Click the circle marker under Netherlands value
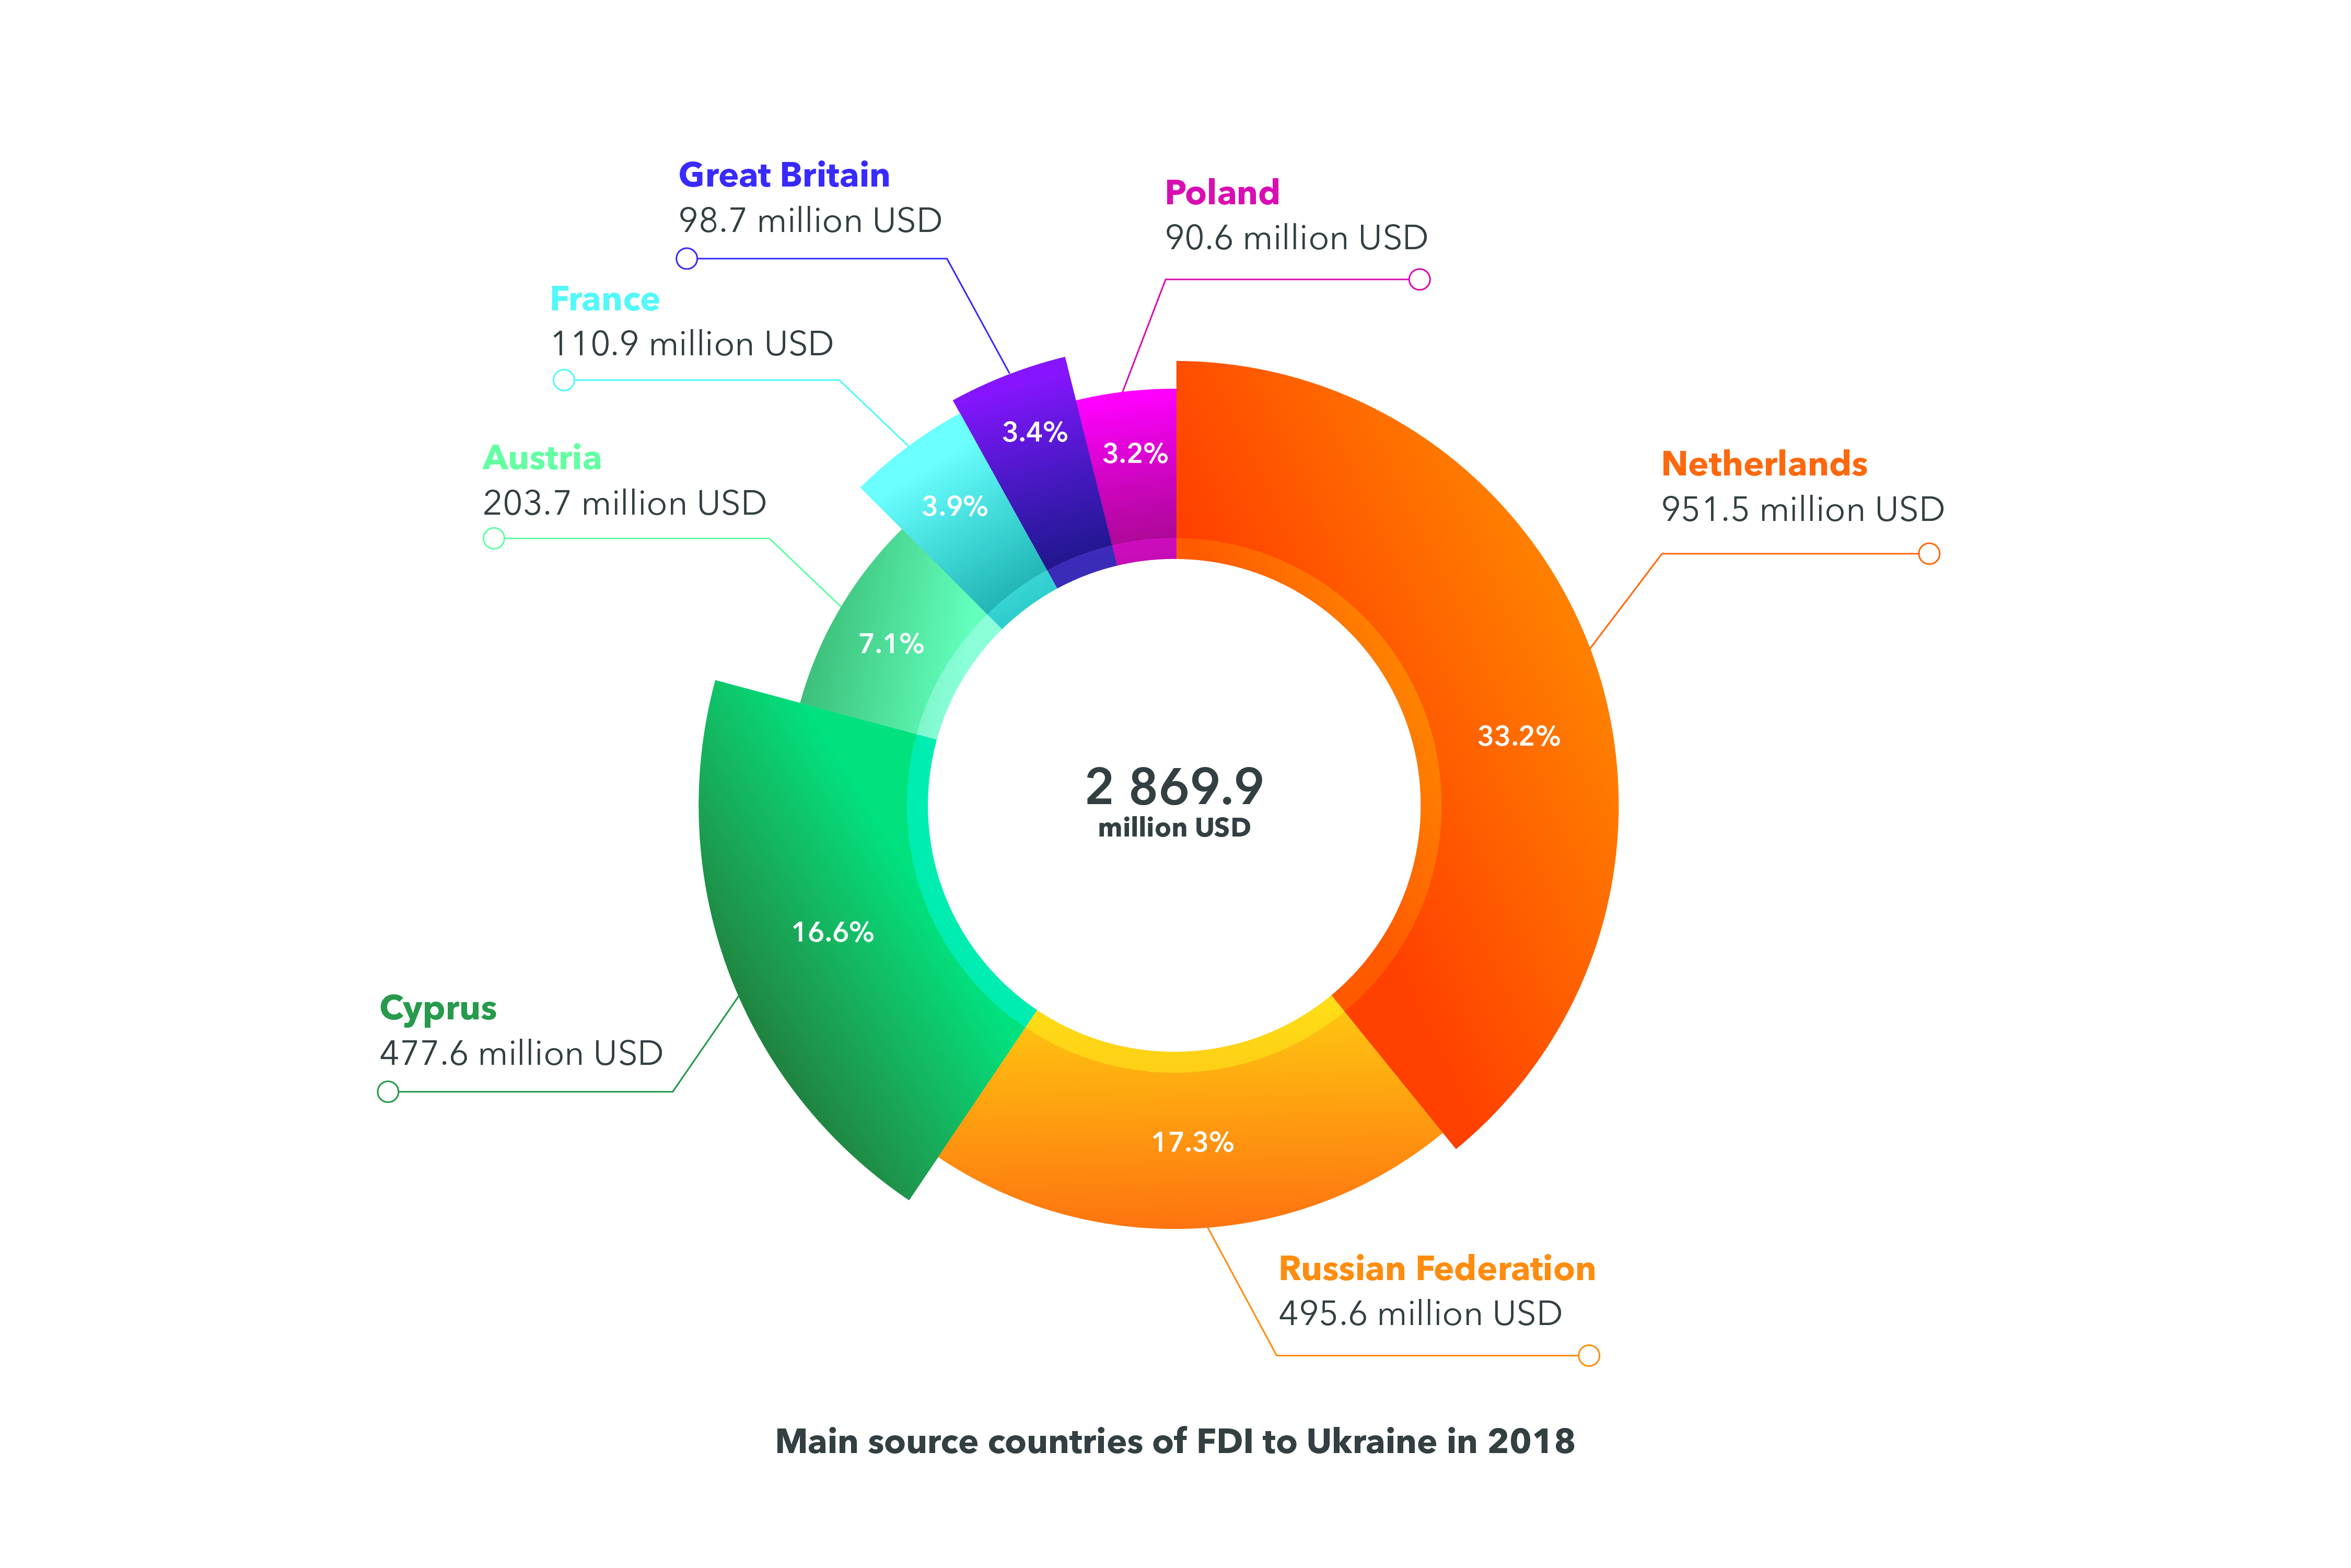The image size is (2351, 1568). [1929, 554]
